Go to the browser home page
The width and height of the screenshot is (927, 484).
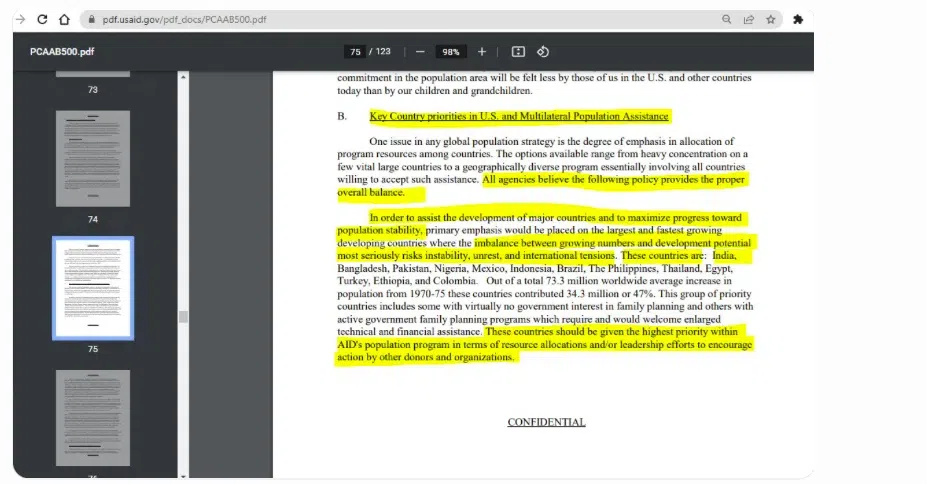(64, 19)
